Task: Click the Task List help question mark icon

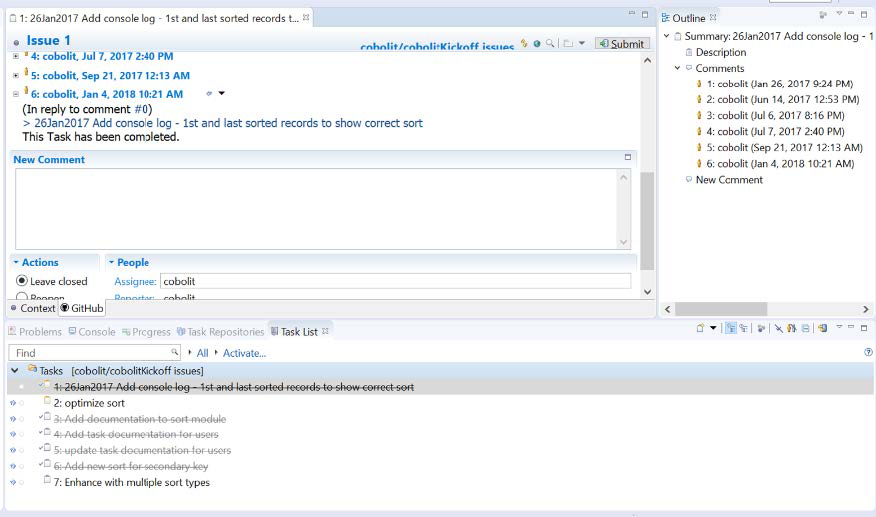Action: point(868,352)
